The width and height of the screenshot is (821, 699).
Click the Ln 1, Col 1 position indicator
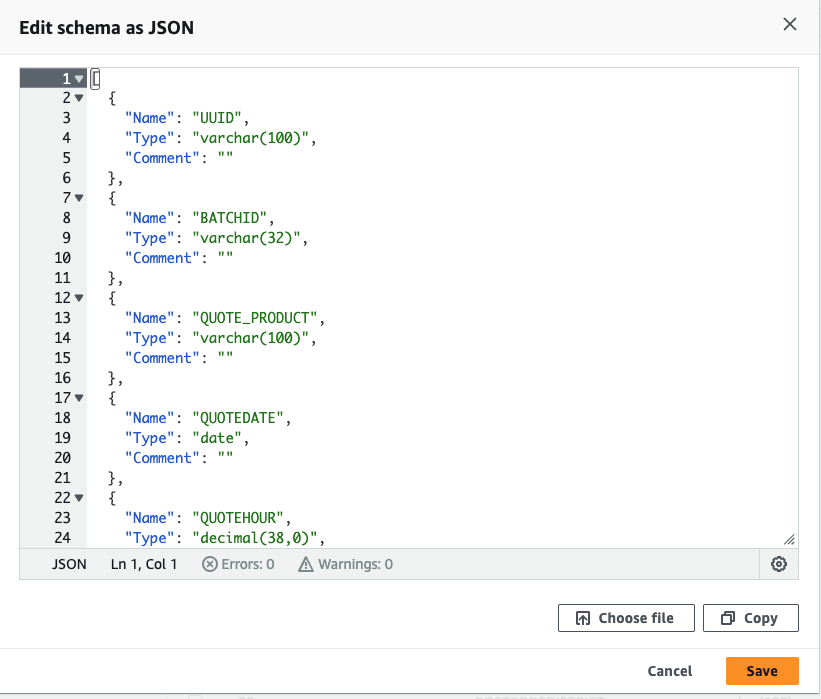point(143,564)
